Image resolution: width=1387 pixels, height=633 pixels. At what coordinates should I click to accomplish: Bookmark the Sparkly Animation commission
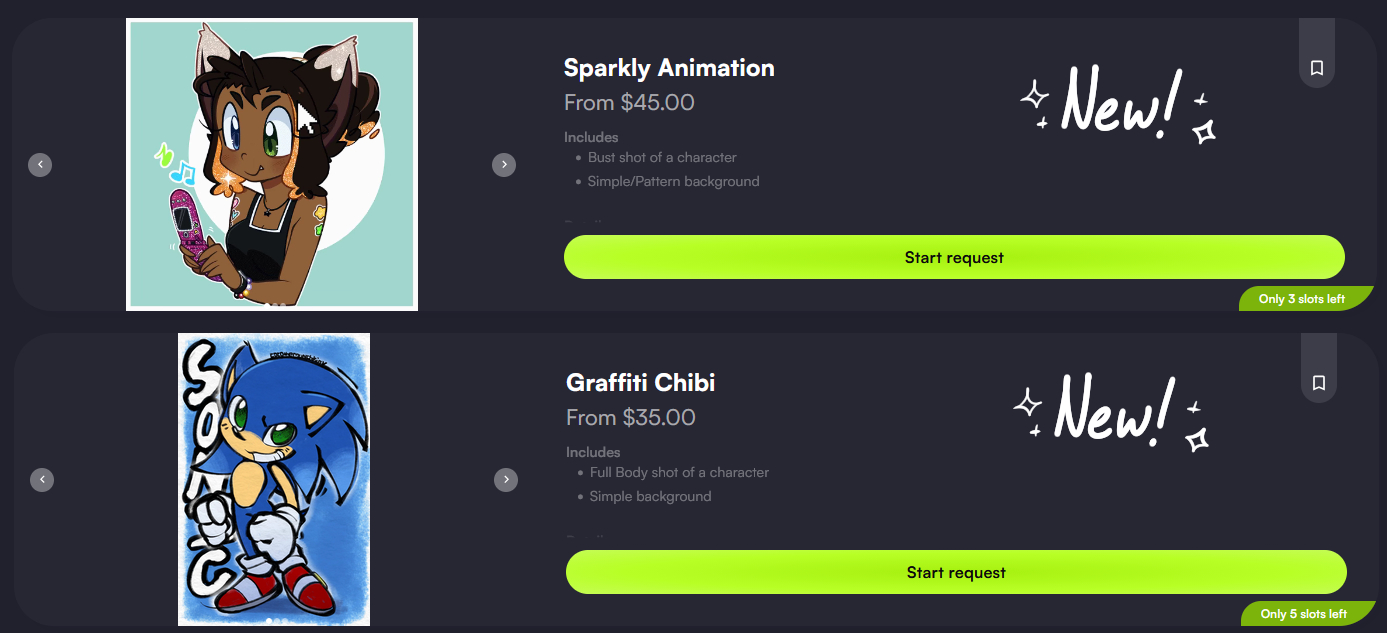(x=1316, y=68)
